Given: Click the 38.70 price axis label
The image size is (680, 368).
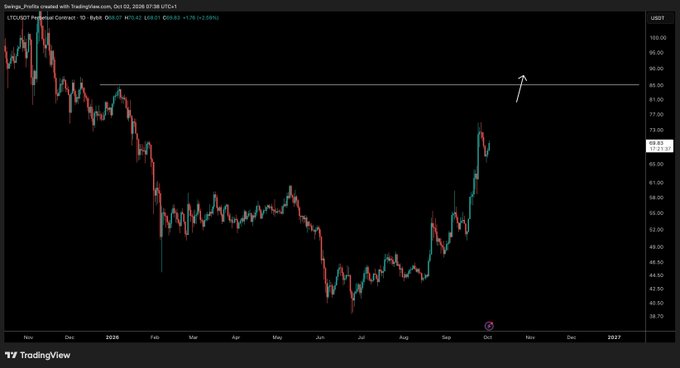Looking at the screenshot, I should (x=657, y=316).
